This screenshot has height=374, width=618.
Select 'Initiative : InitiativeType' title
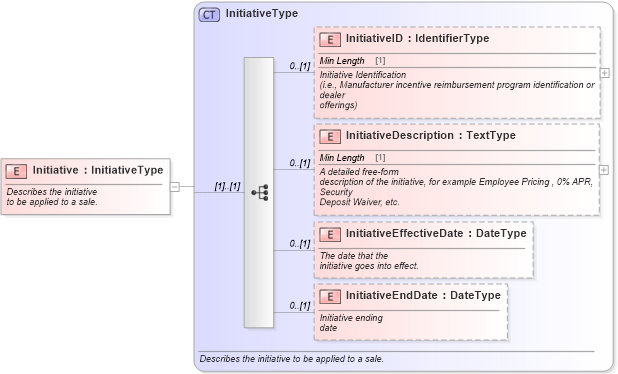pos(98,170)
